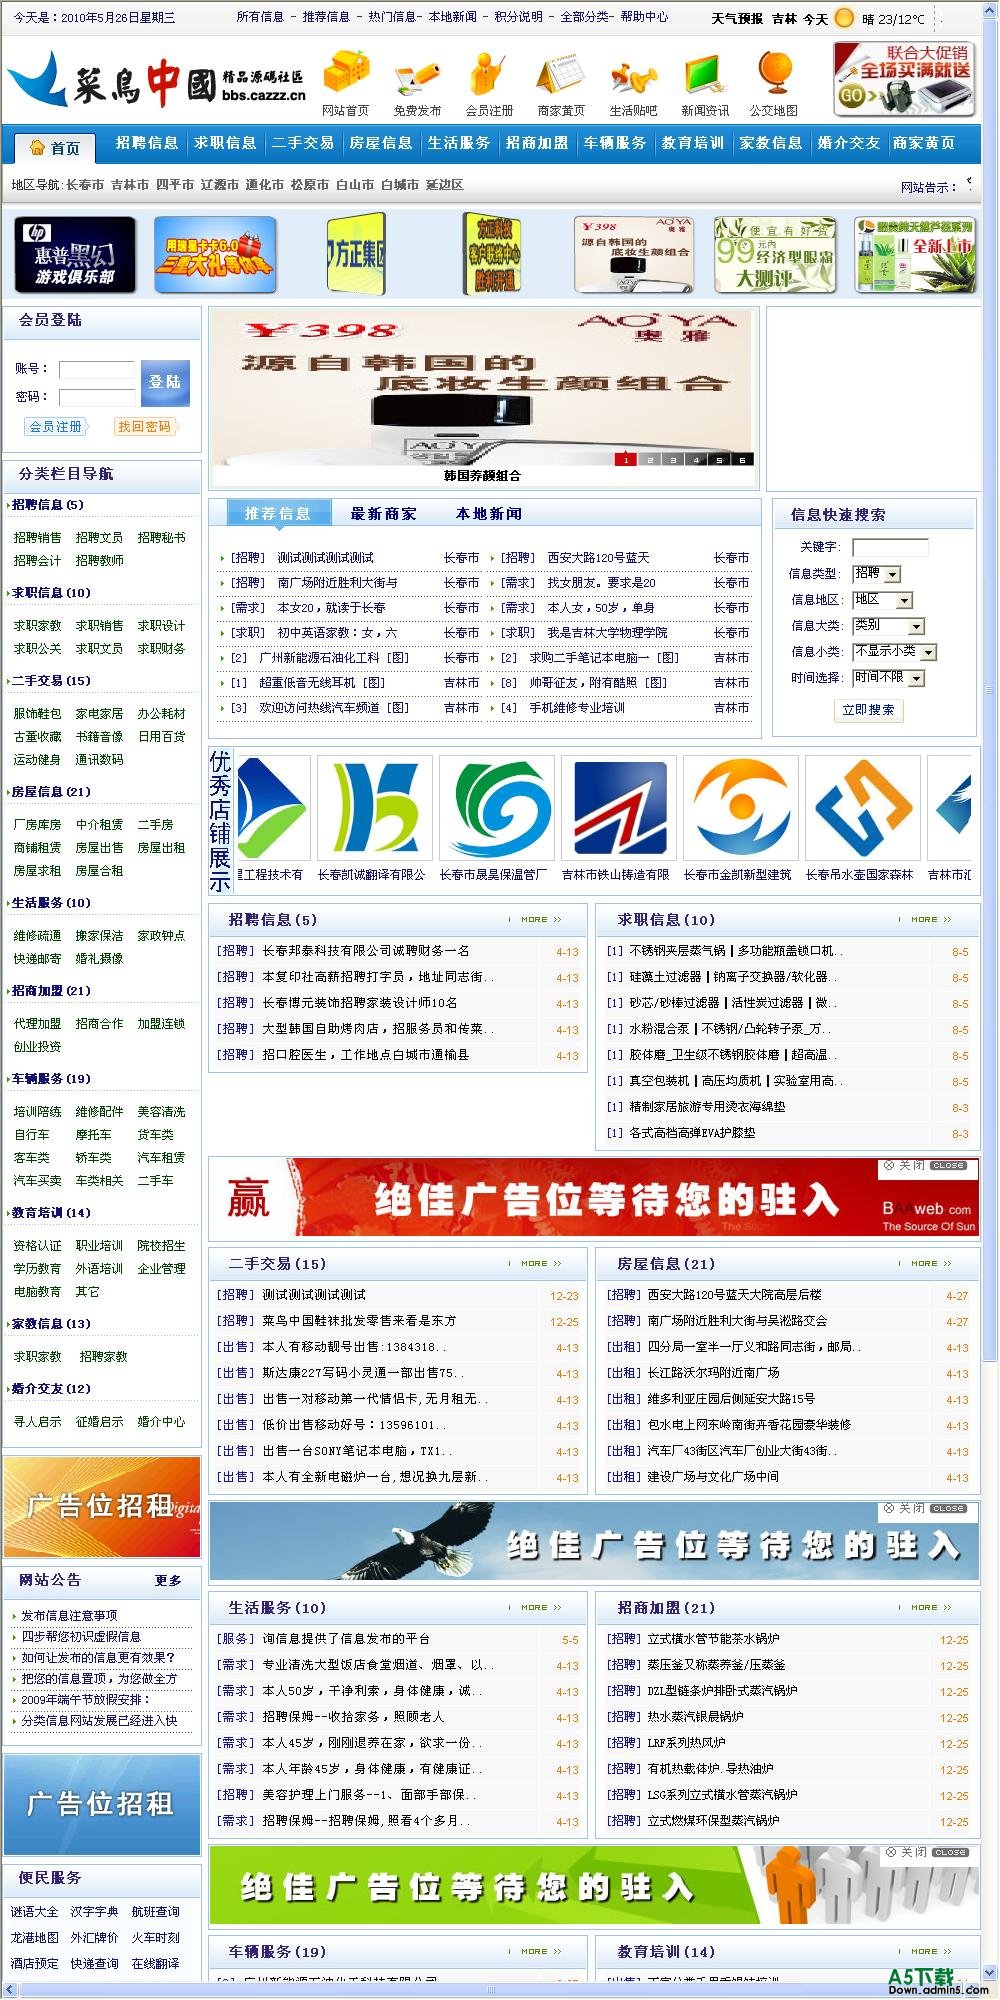
Task: Click the 密码 input field
Action: click(97, 398)
